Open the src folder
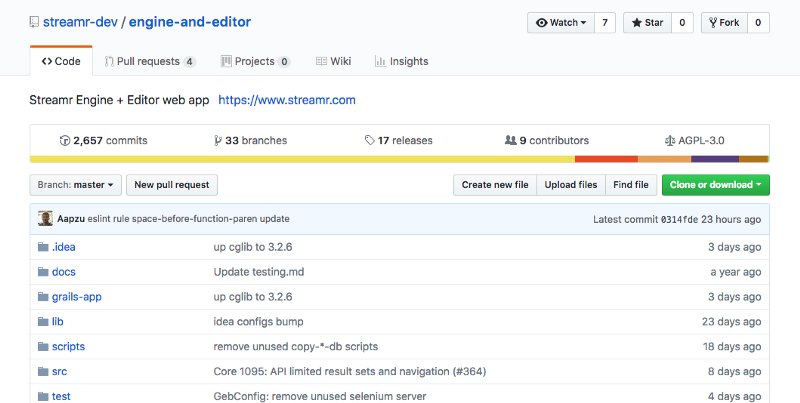Image resolution: width=800 pixels, height=403 pixels. click(x=59, y=371)
